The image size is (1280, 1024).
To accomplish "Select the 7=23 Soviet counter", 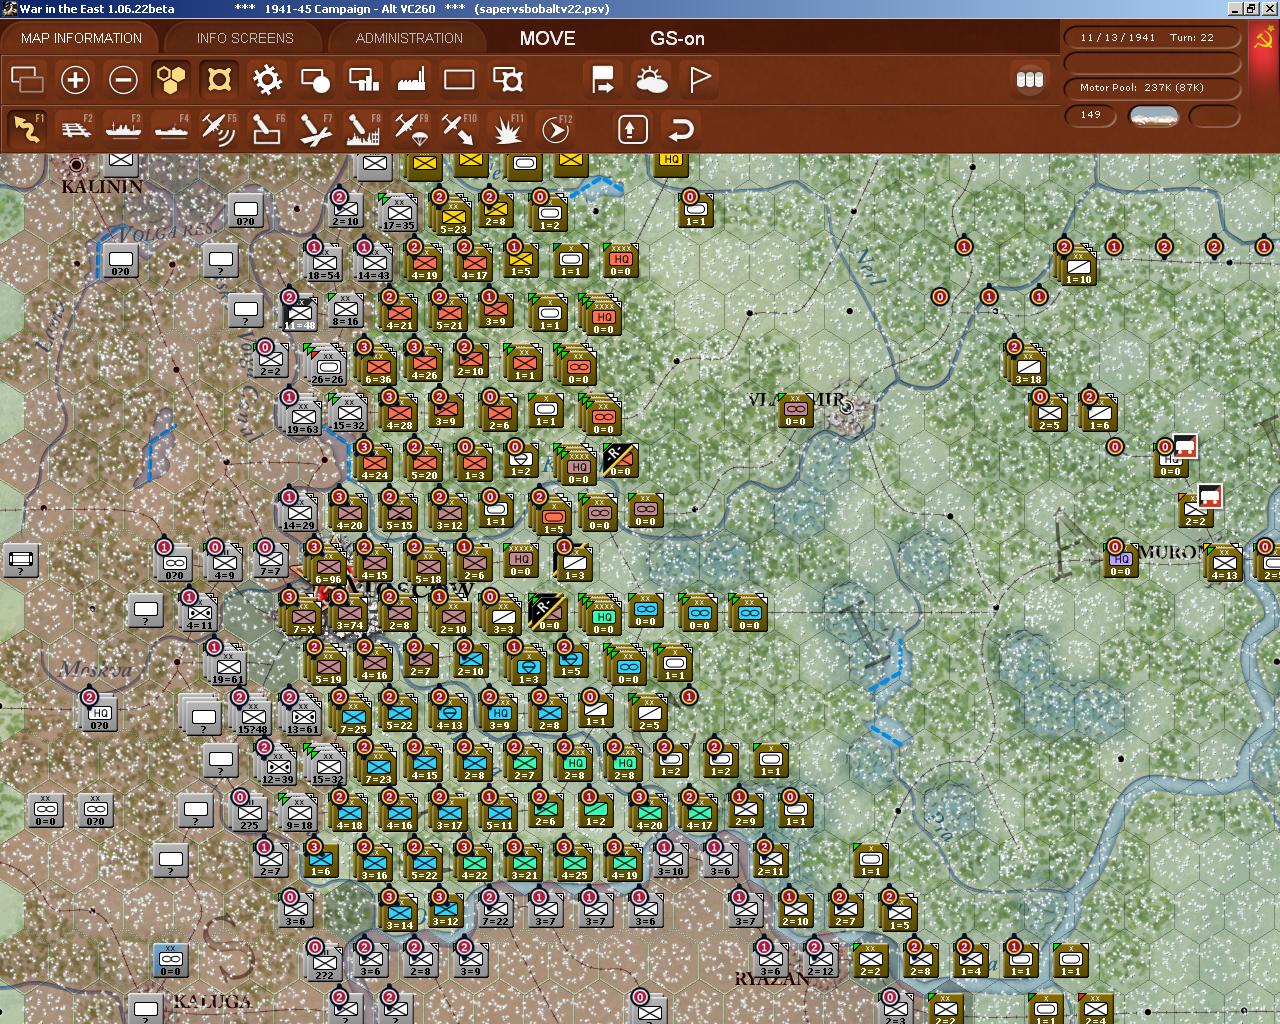I will point(377,766).
